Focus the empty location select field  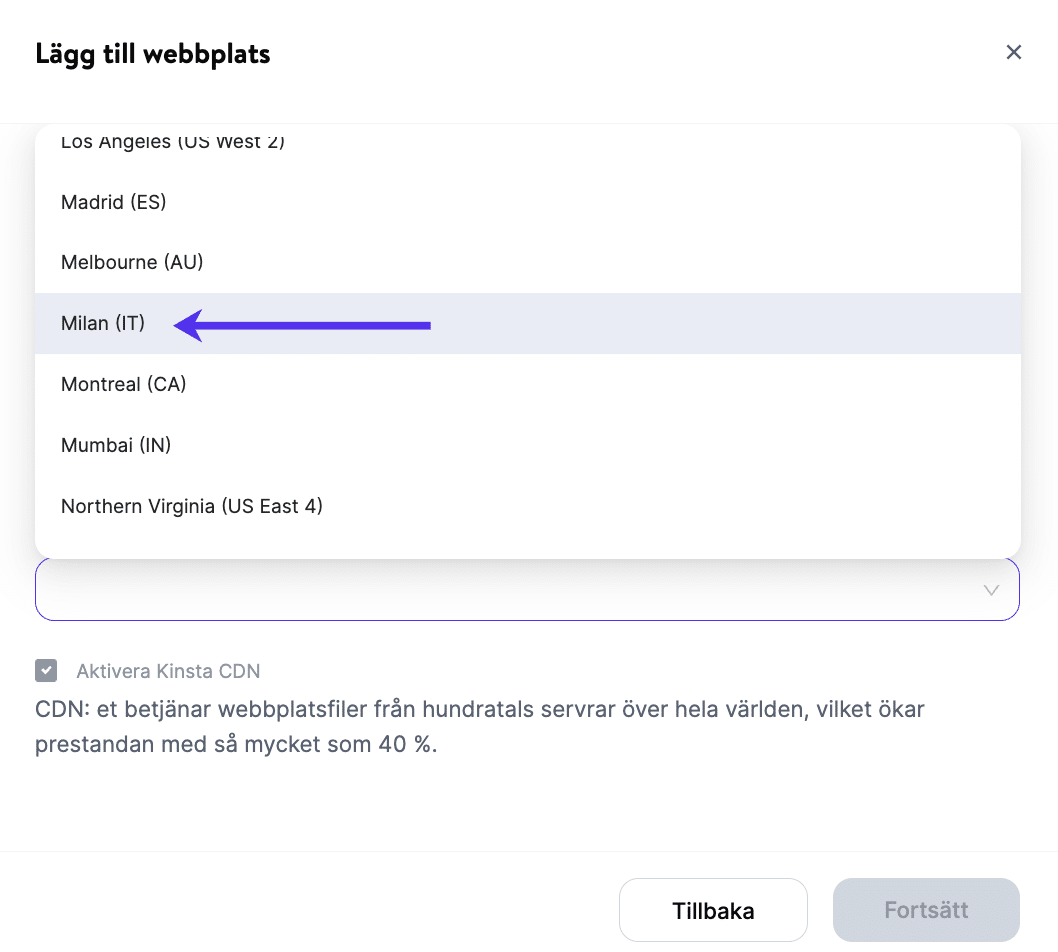(500, 590)
